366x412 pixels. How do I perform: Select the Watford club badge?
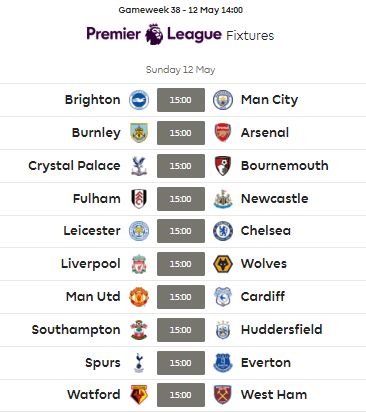tap(139, 395)
